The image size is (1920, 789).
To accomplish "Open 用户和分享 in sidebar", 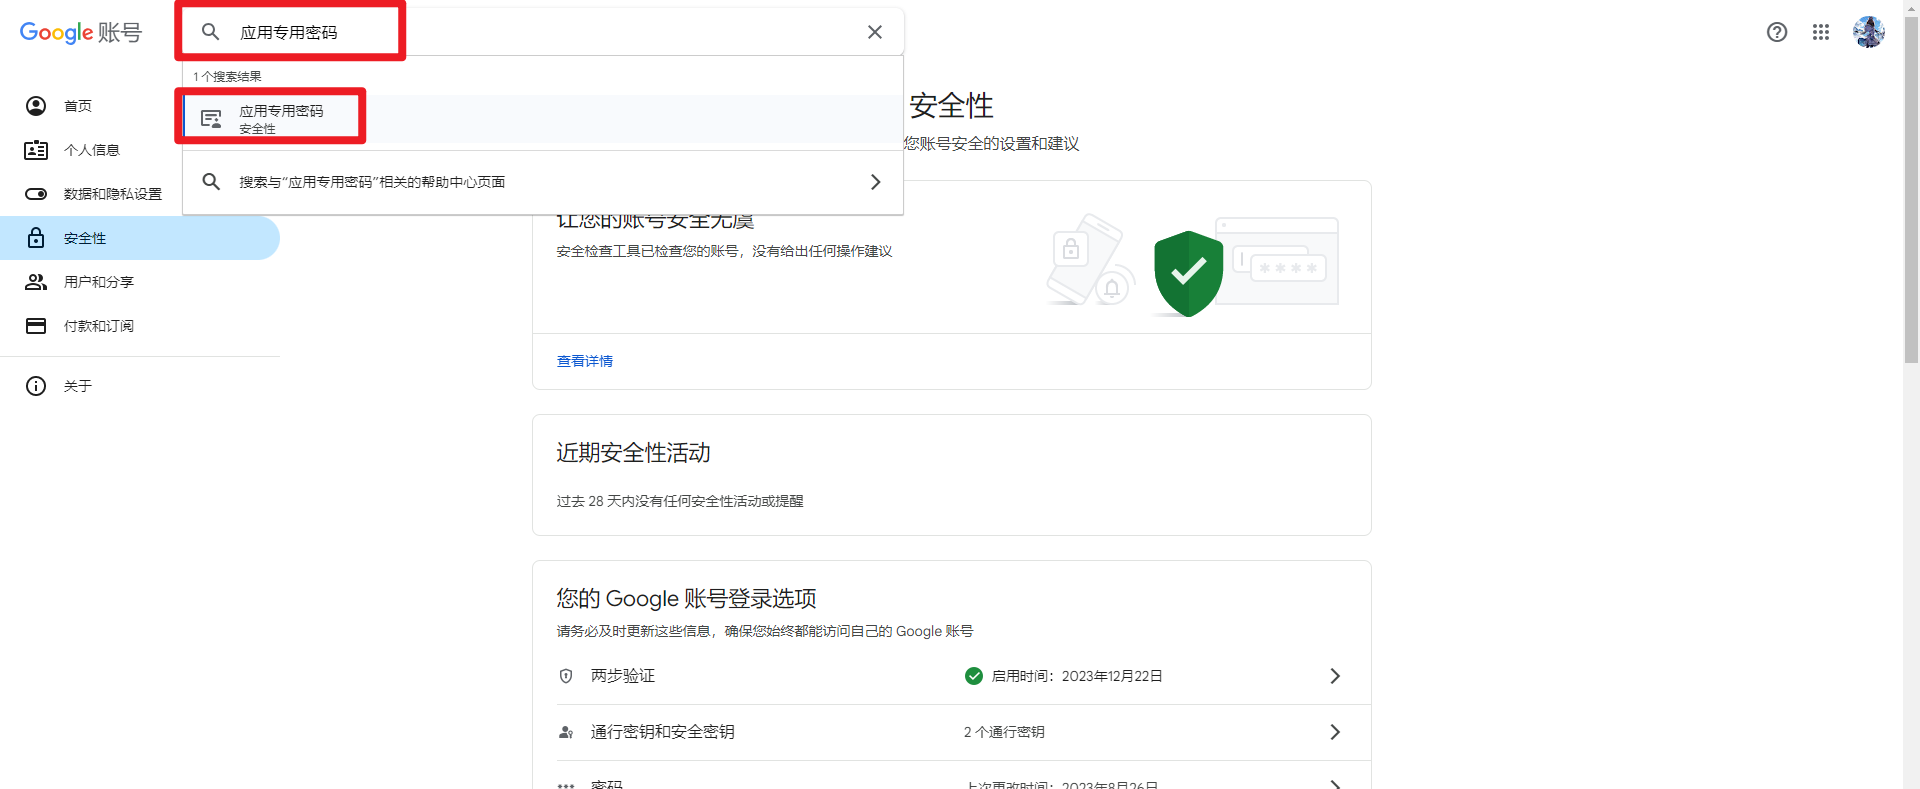I will click(x=140, y=282).
